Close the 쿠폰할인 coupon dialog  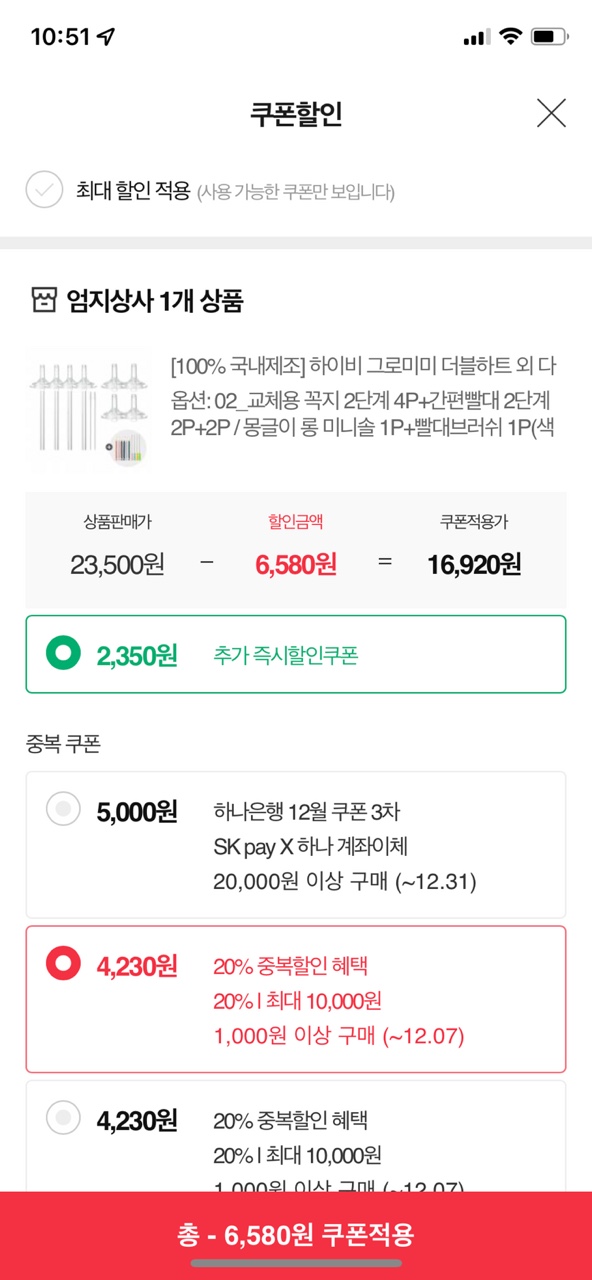[x=551, y=113]
